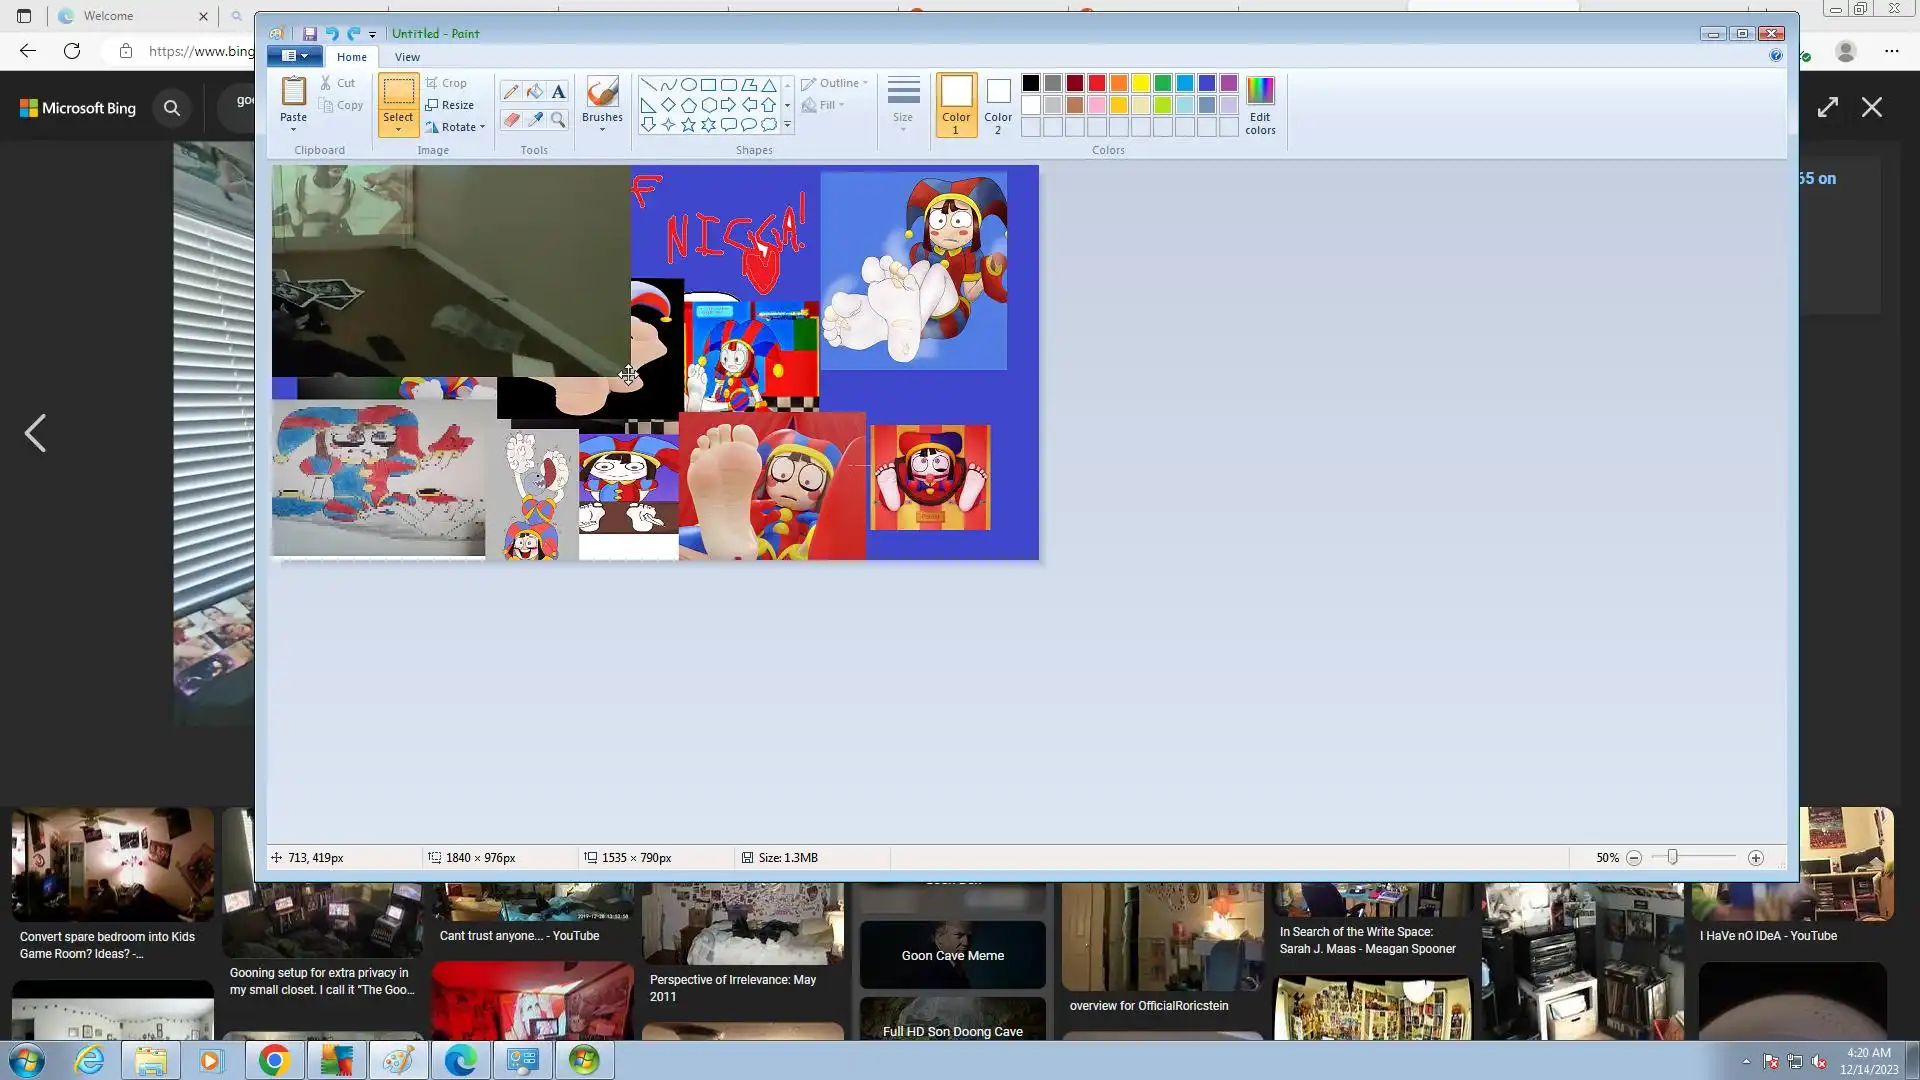Expand the Brushes dropdown
The width and height of the screenshot is (1920, 1080).
[602, 129]
